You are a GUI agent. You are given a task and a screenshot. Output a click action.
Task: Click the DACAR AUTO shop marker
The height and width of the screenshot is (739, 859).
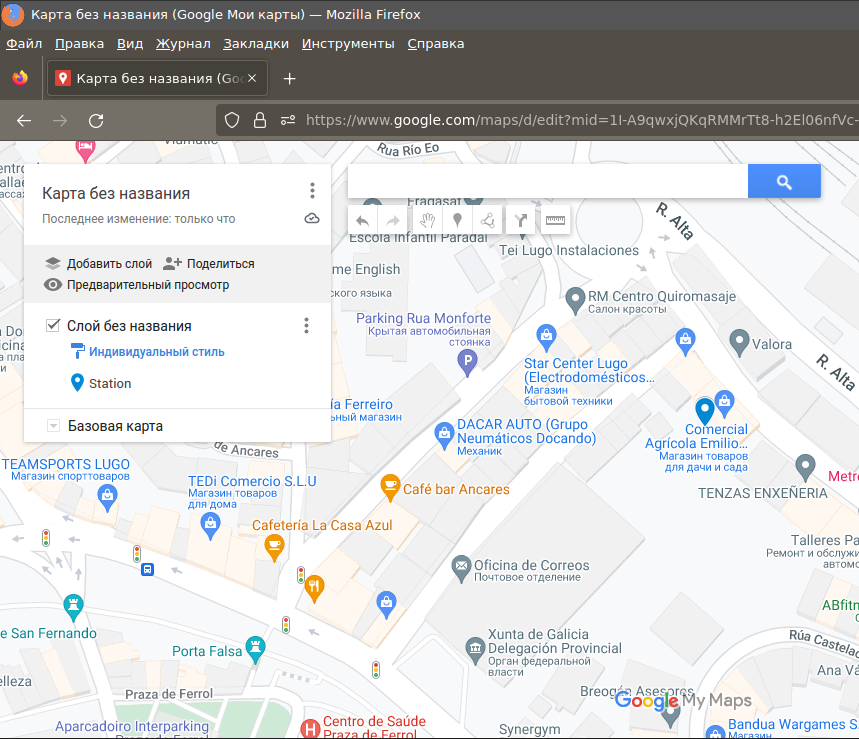coord(444,435)
